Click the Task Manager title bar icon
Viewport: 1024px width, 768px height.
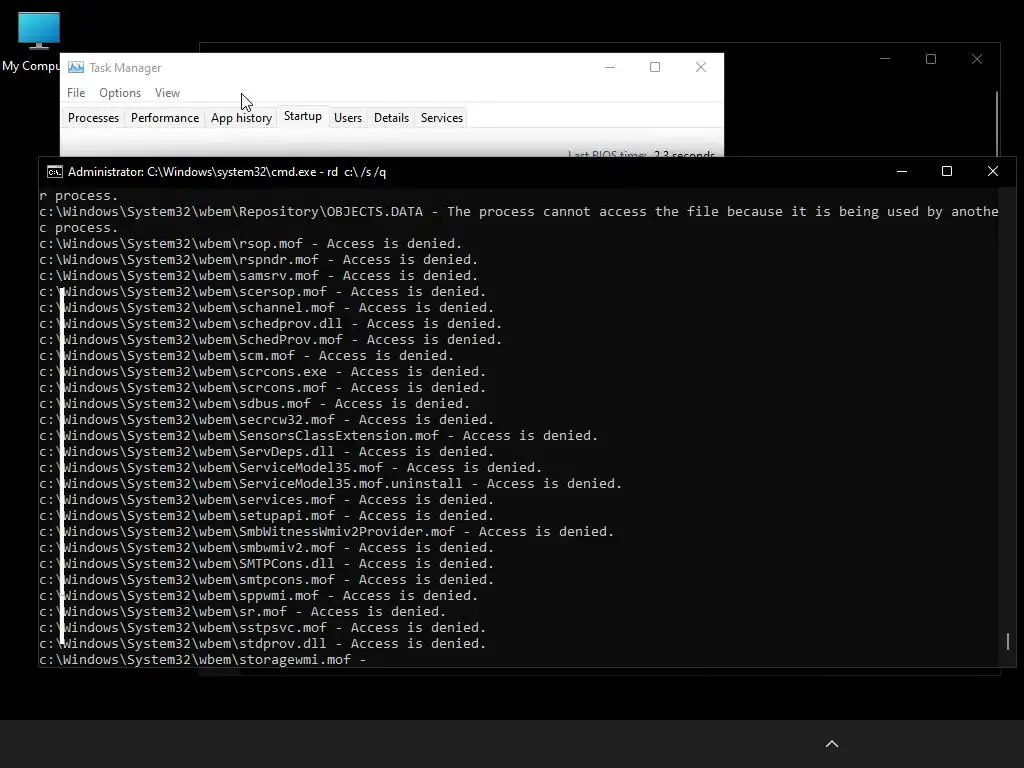pos(76,67)
